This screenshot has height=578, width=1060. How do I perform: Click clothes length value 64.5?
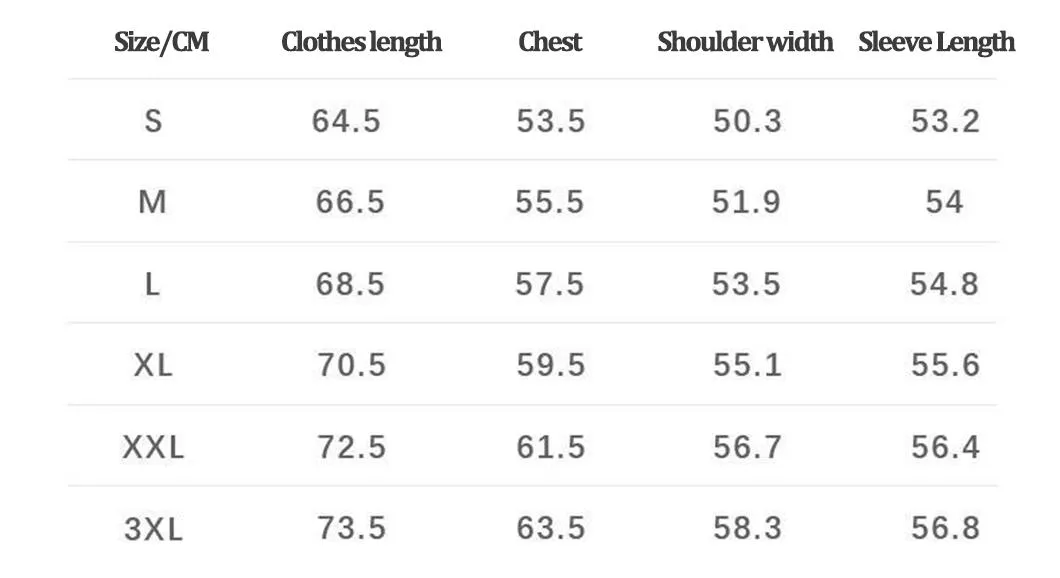(347, 122)
